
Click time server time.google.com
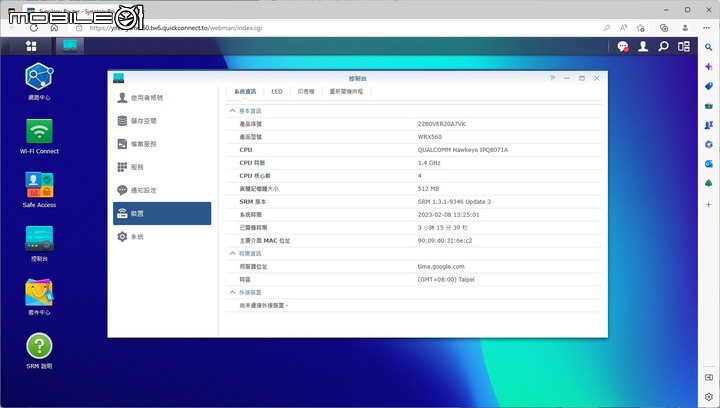pyautogui.click(x=441, y=266)
